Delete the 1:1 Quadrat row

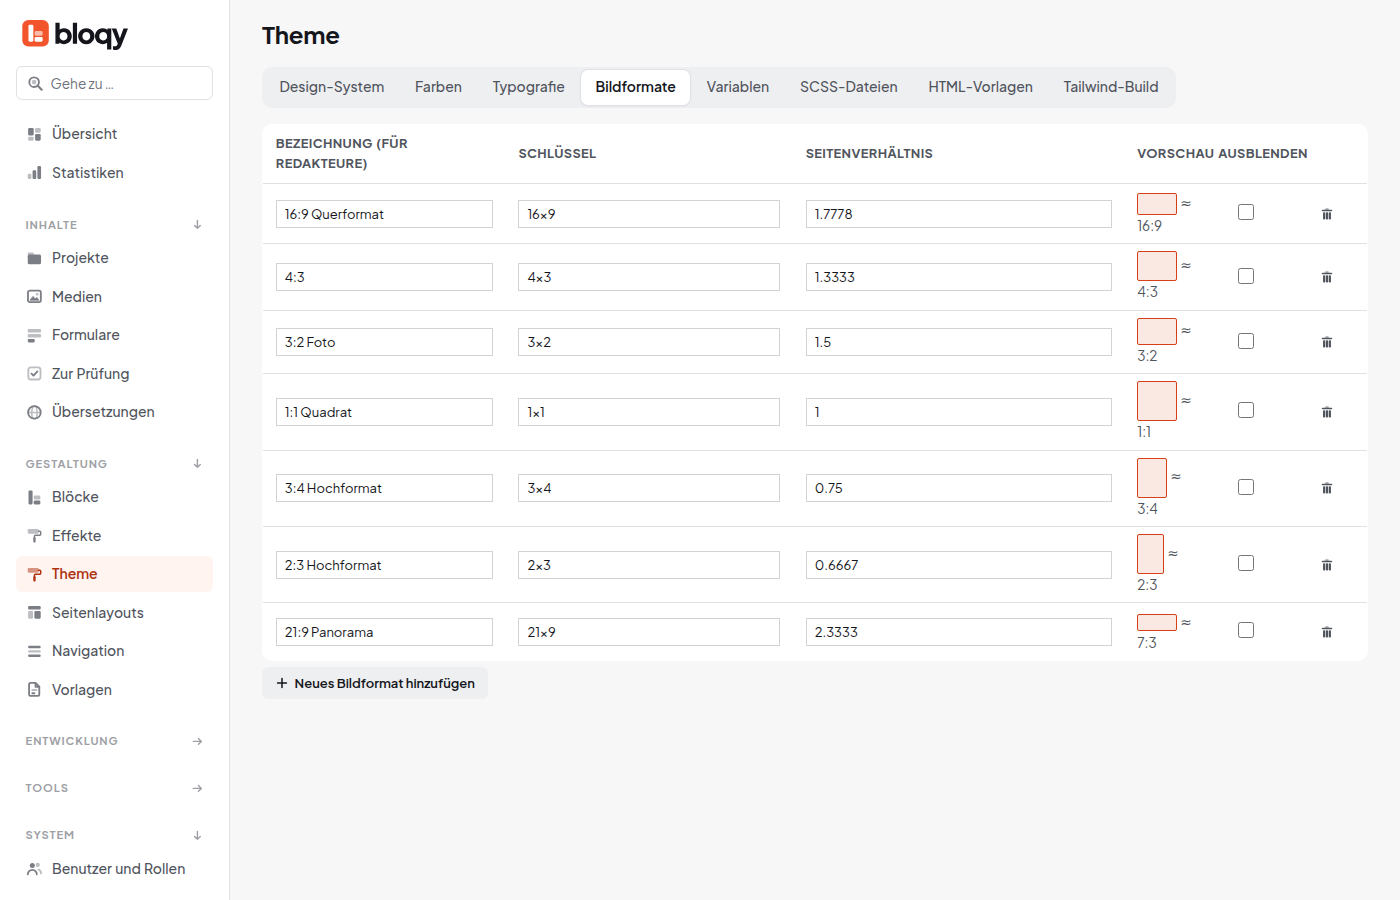1327,412
